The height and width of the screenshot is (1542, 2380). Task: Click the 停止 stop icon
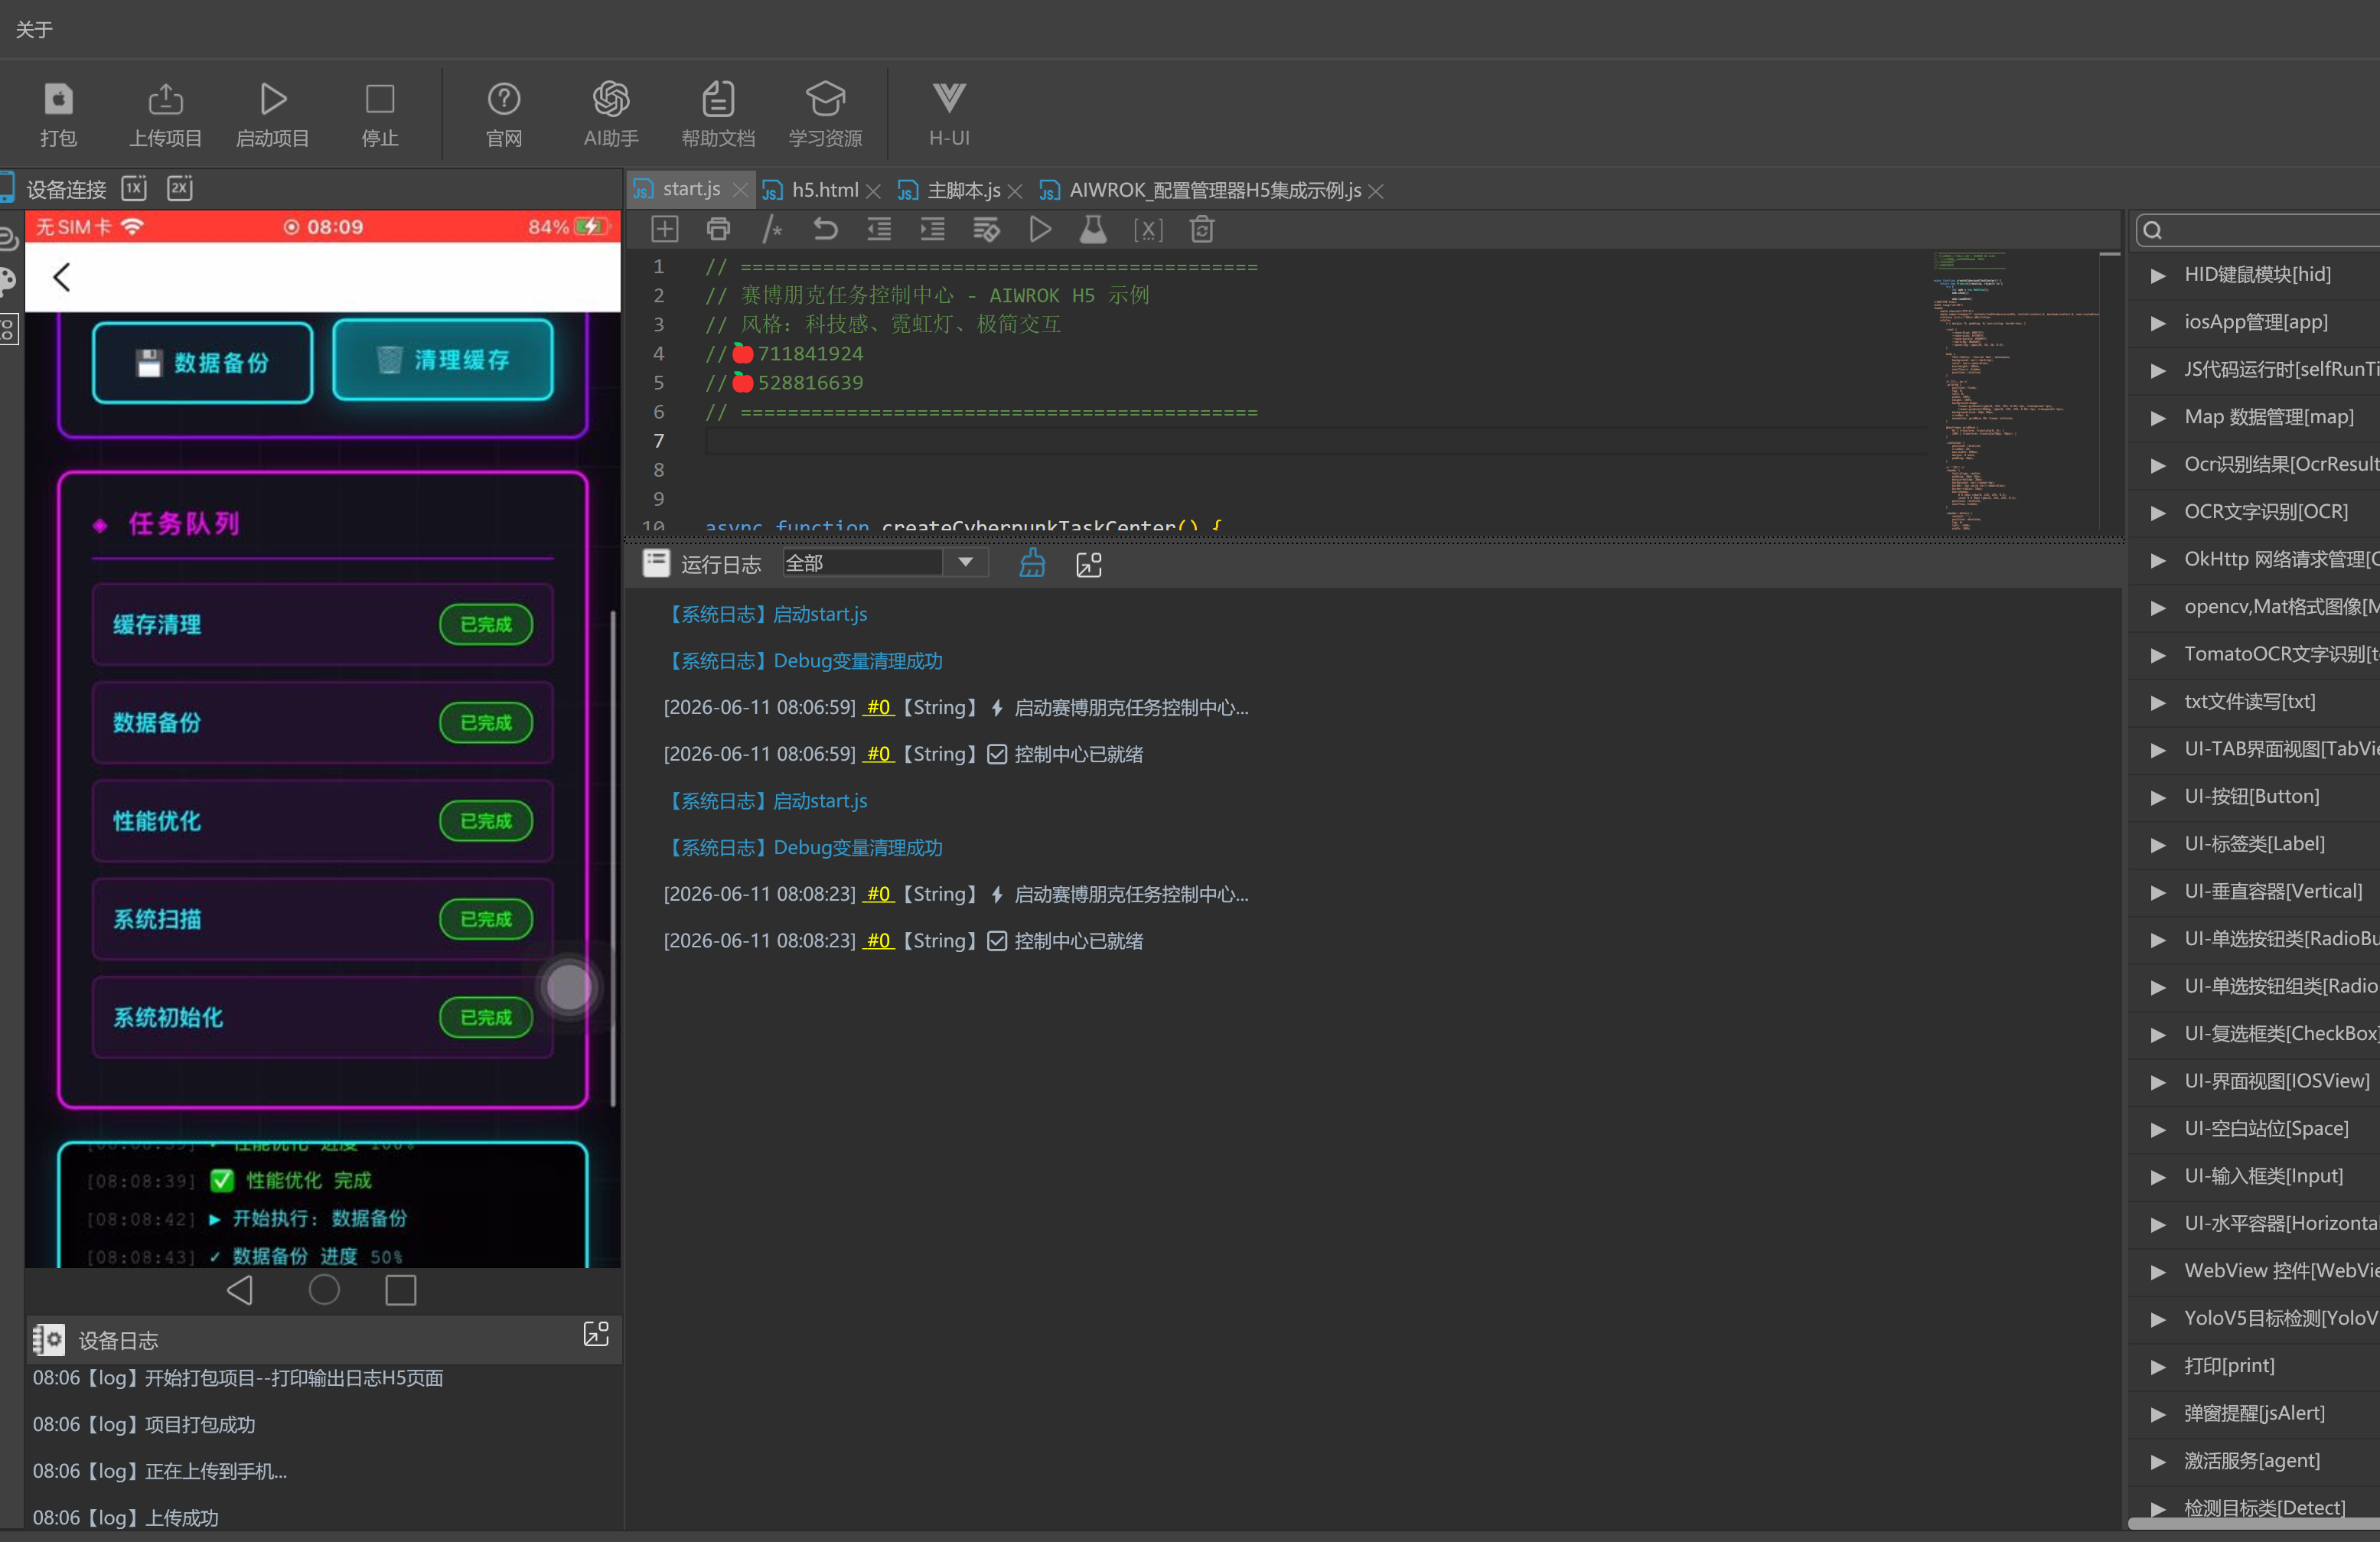point(380,99)
